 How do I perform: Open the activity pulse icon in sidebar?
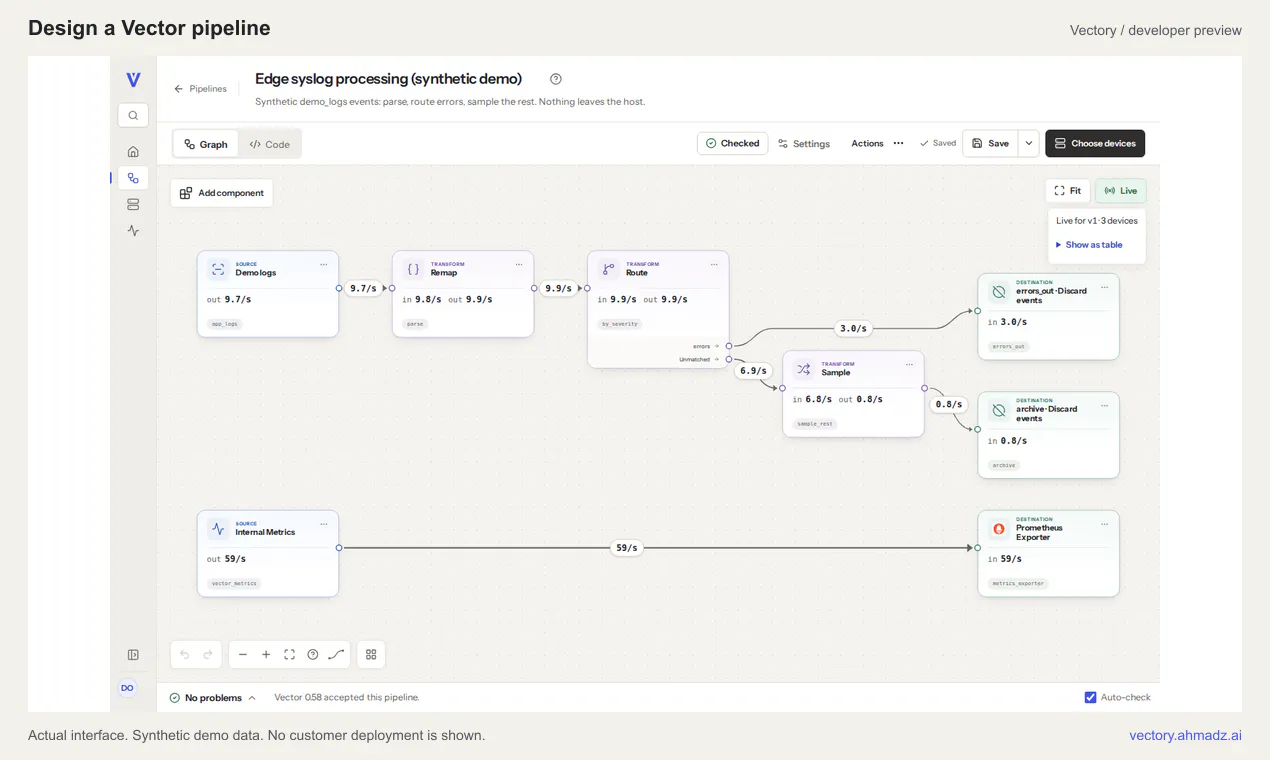tap(133, 230)
